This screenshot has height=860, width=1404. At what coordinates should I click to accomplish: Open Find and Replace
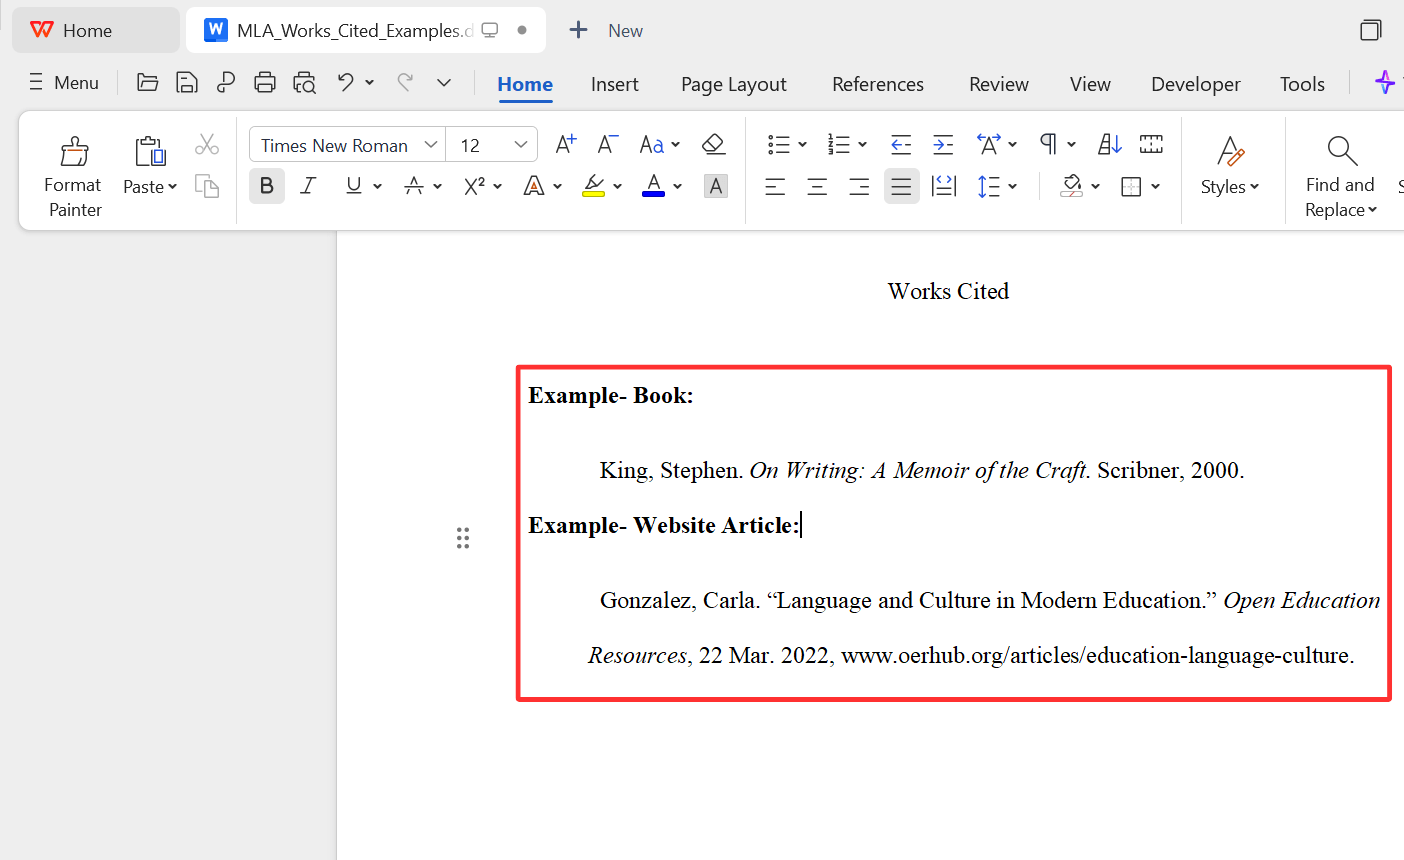pyautogui.click(x=1339, y=171)
